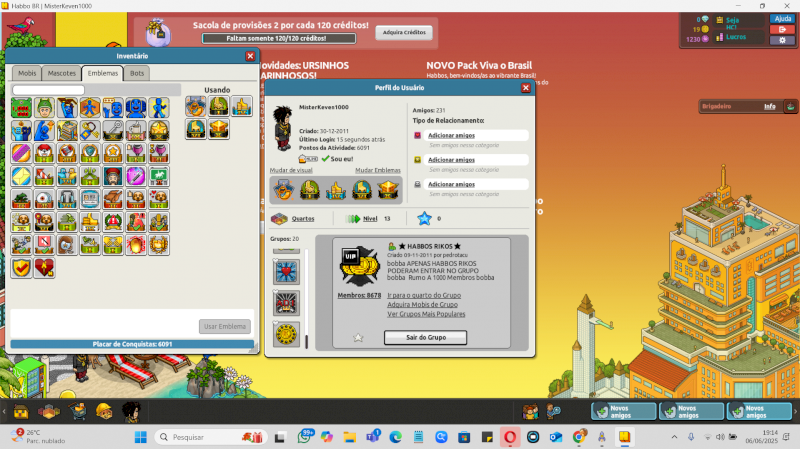
Task: Select the keys with blue tag badge
Action: tap(90, 131)
